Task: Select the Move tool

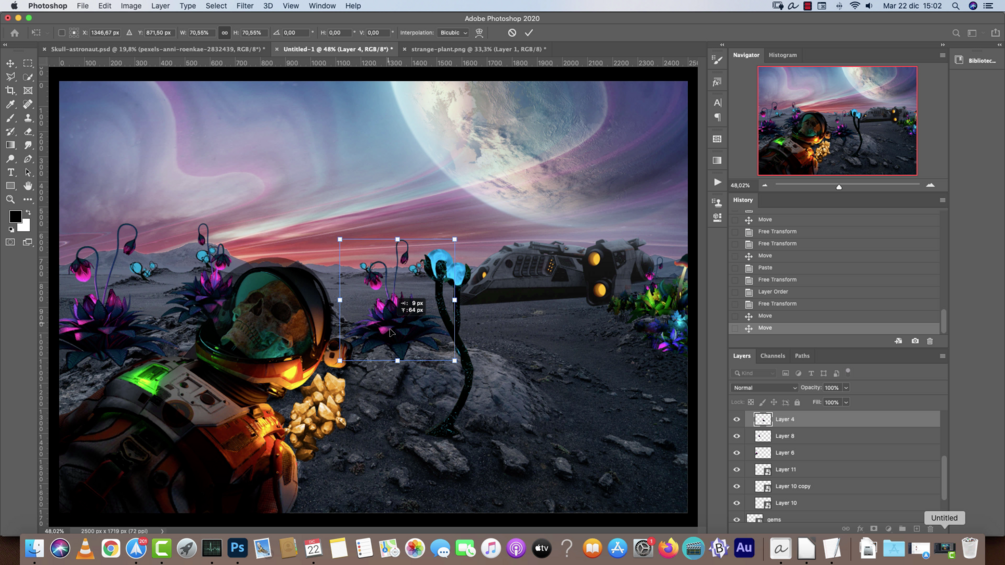Action: (x=10, y=63)
